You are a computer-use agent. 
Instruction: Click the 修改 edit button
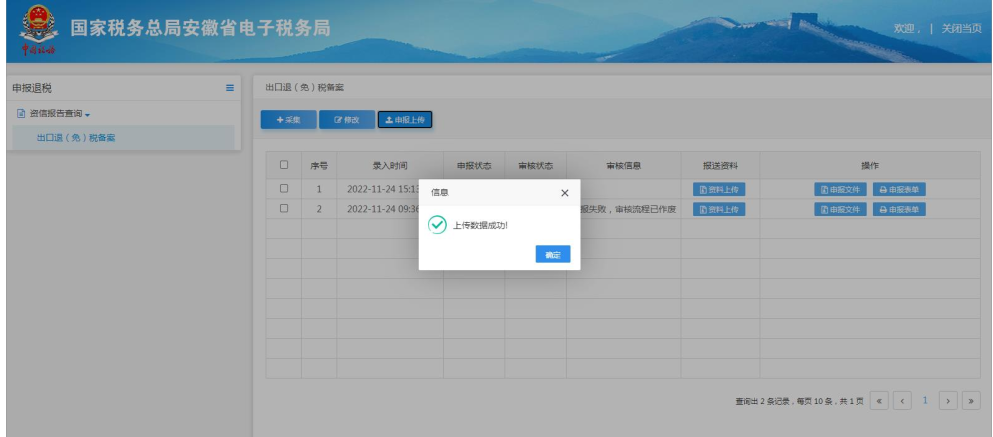(x=346, y=120)
